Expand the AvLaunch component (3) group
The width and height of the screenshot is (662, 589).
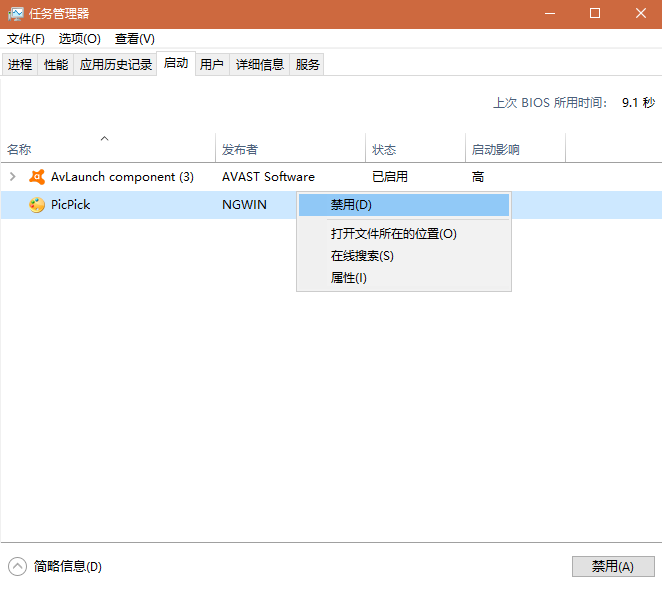pos(13,176)
